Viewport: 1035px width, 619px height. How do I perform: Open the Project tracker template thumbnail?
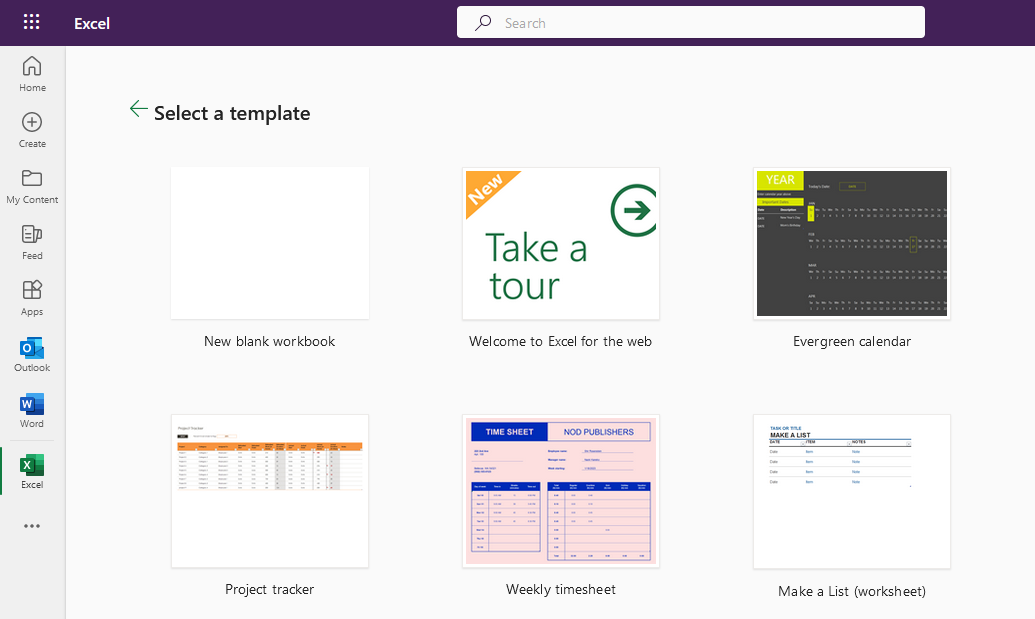270,491
